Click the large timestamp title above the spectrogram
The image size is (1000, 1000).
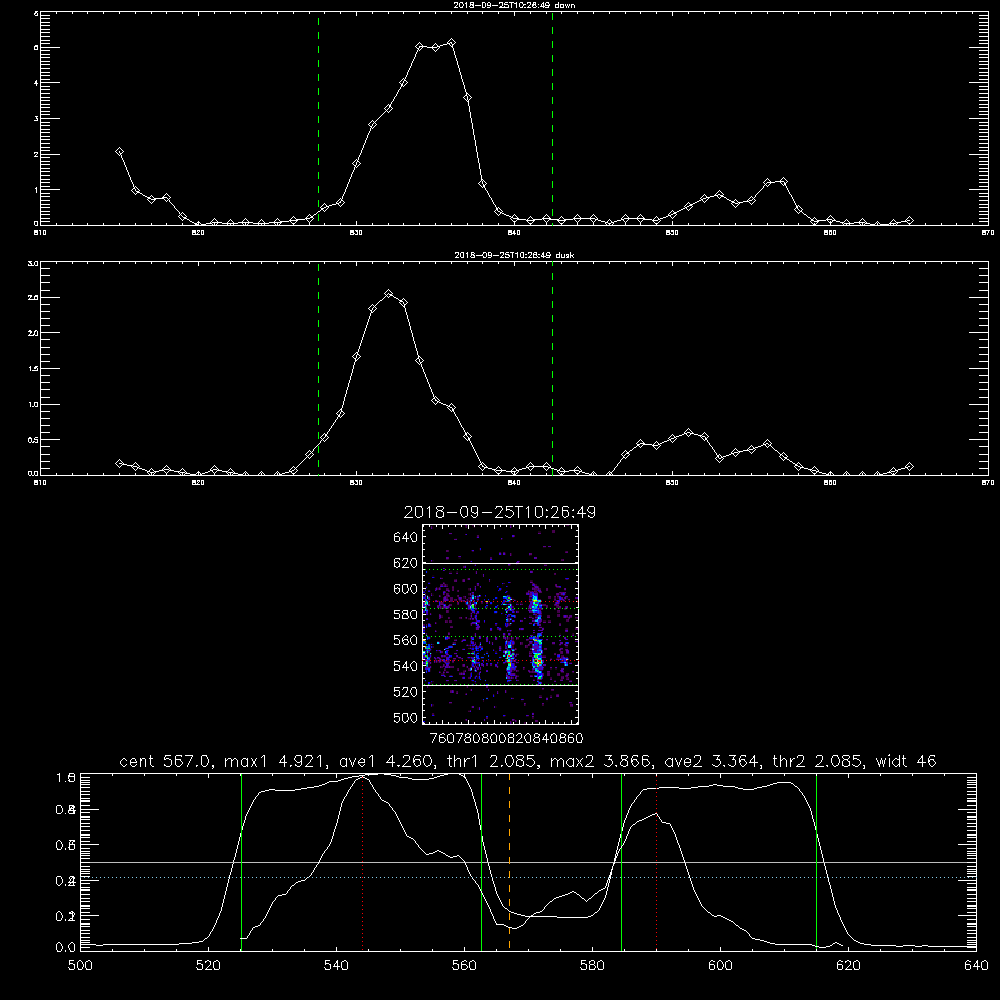click(499, 512)
